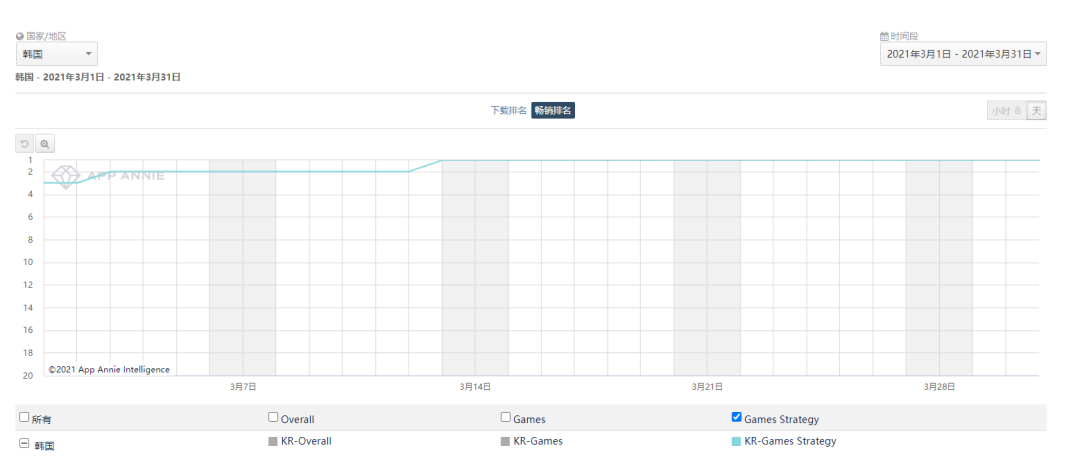The width and height of the screenshot is (1080, 464).
Task: Tick the Games checkbox
Action: pos(505,418)
